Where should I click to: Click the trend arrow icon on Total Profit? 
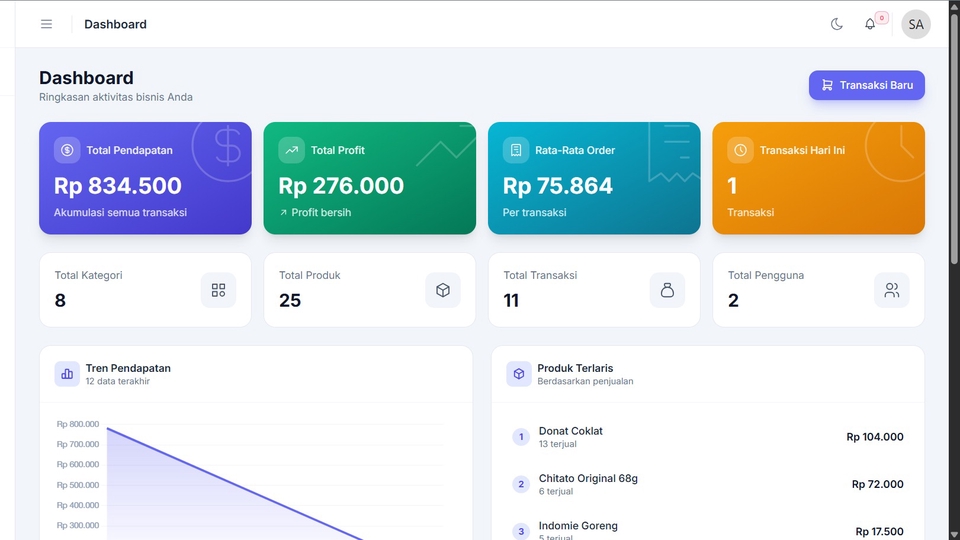[291, 150]
